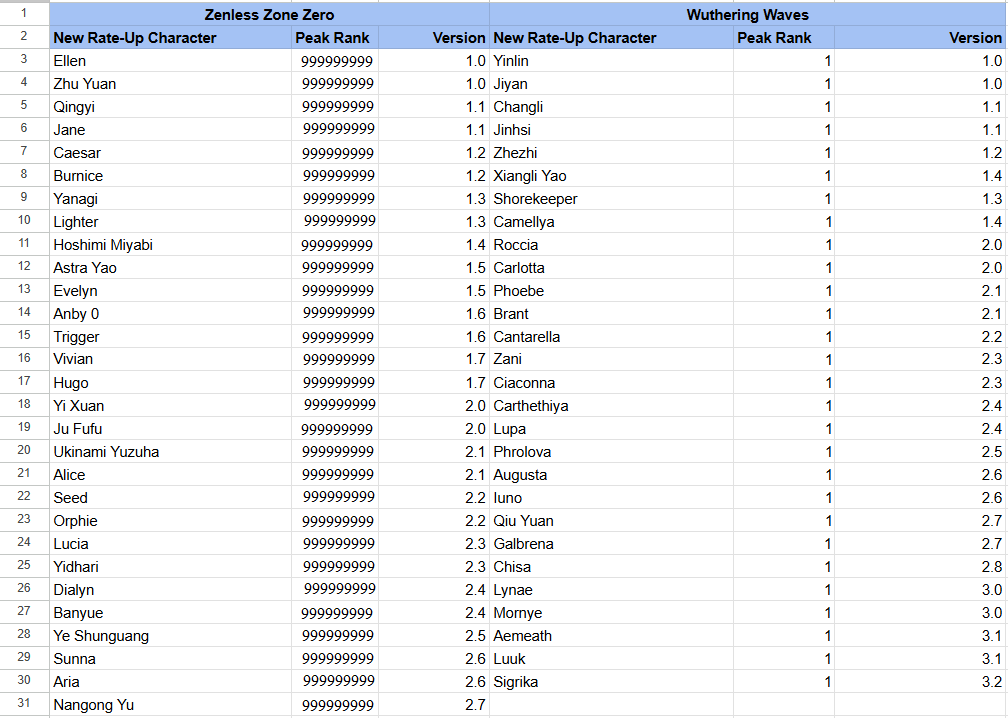Select cell containing Carthethiya
The image size is (1008, 718).
611,406
